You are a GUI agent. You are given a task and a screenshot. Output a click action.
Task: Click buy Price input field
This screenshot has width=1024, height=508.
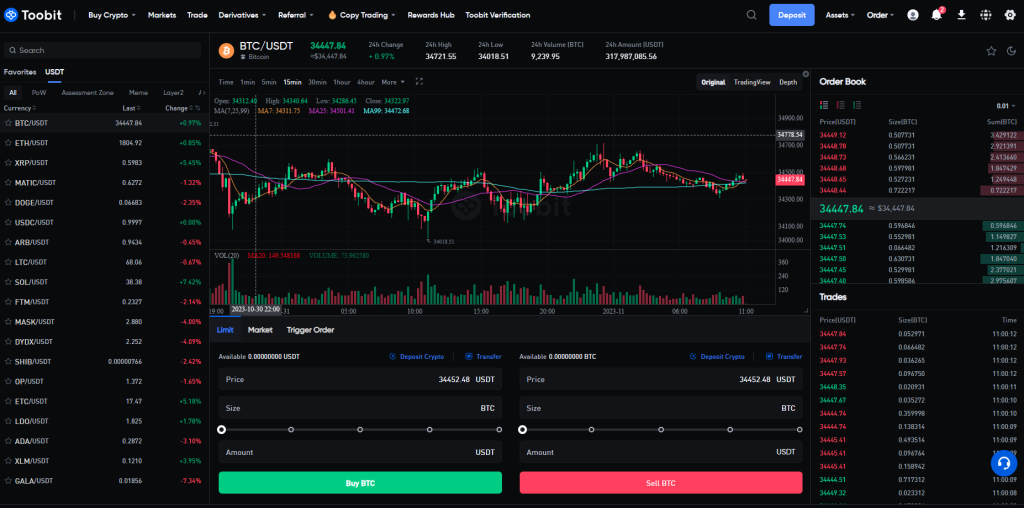pyautogui.click(x=360, y=379)
